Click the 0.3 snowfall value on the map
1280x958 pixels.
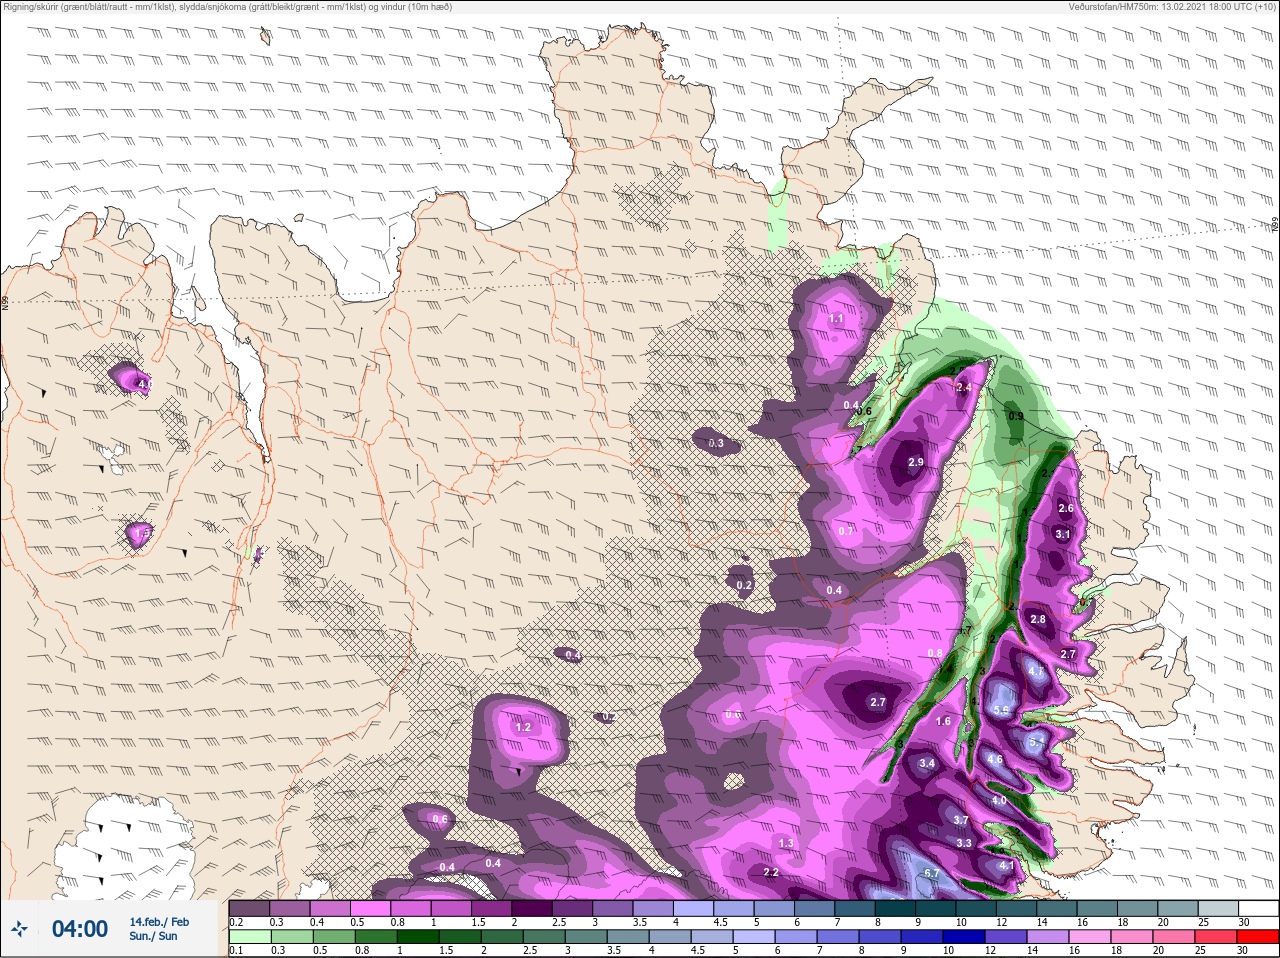[x=716, y=443]
